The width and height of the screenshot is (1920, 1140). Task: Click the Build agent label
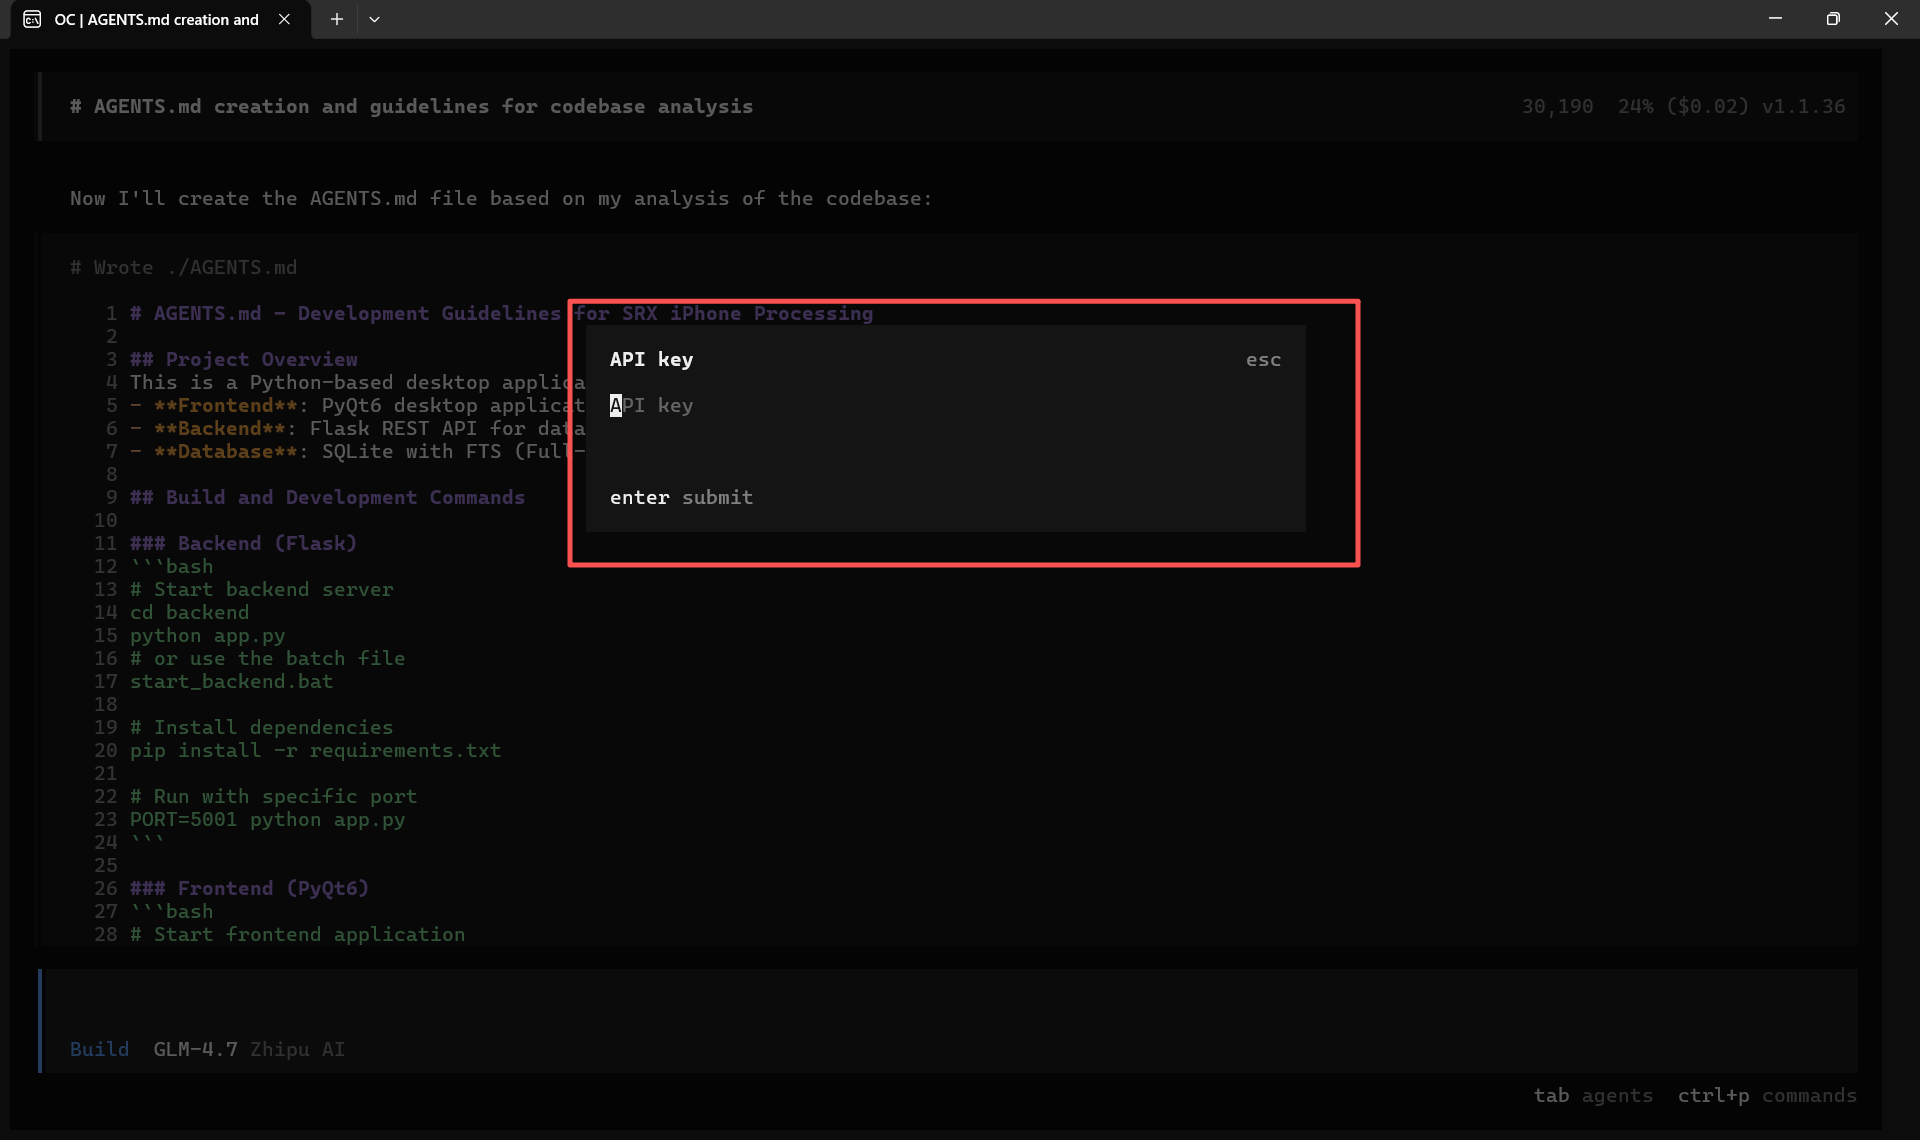99,1049
